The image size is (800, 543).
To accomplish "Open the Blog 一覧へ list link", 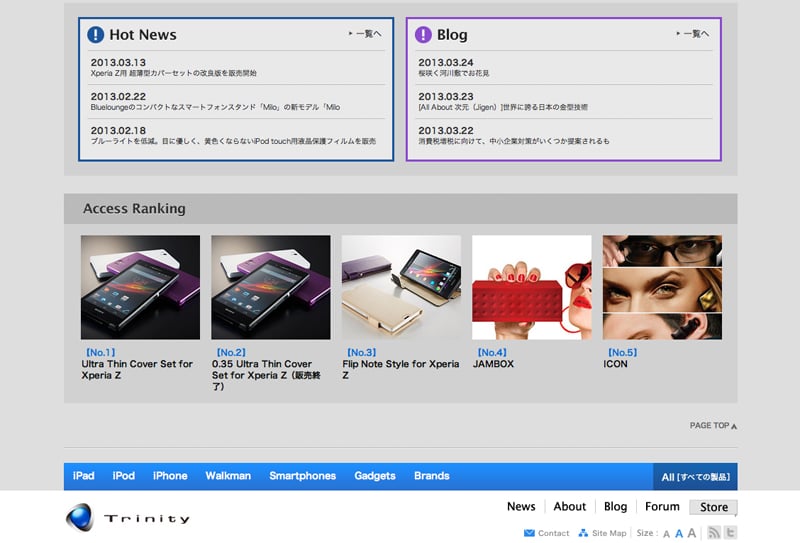I will tap(693, 34).
